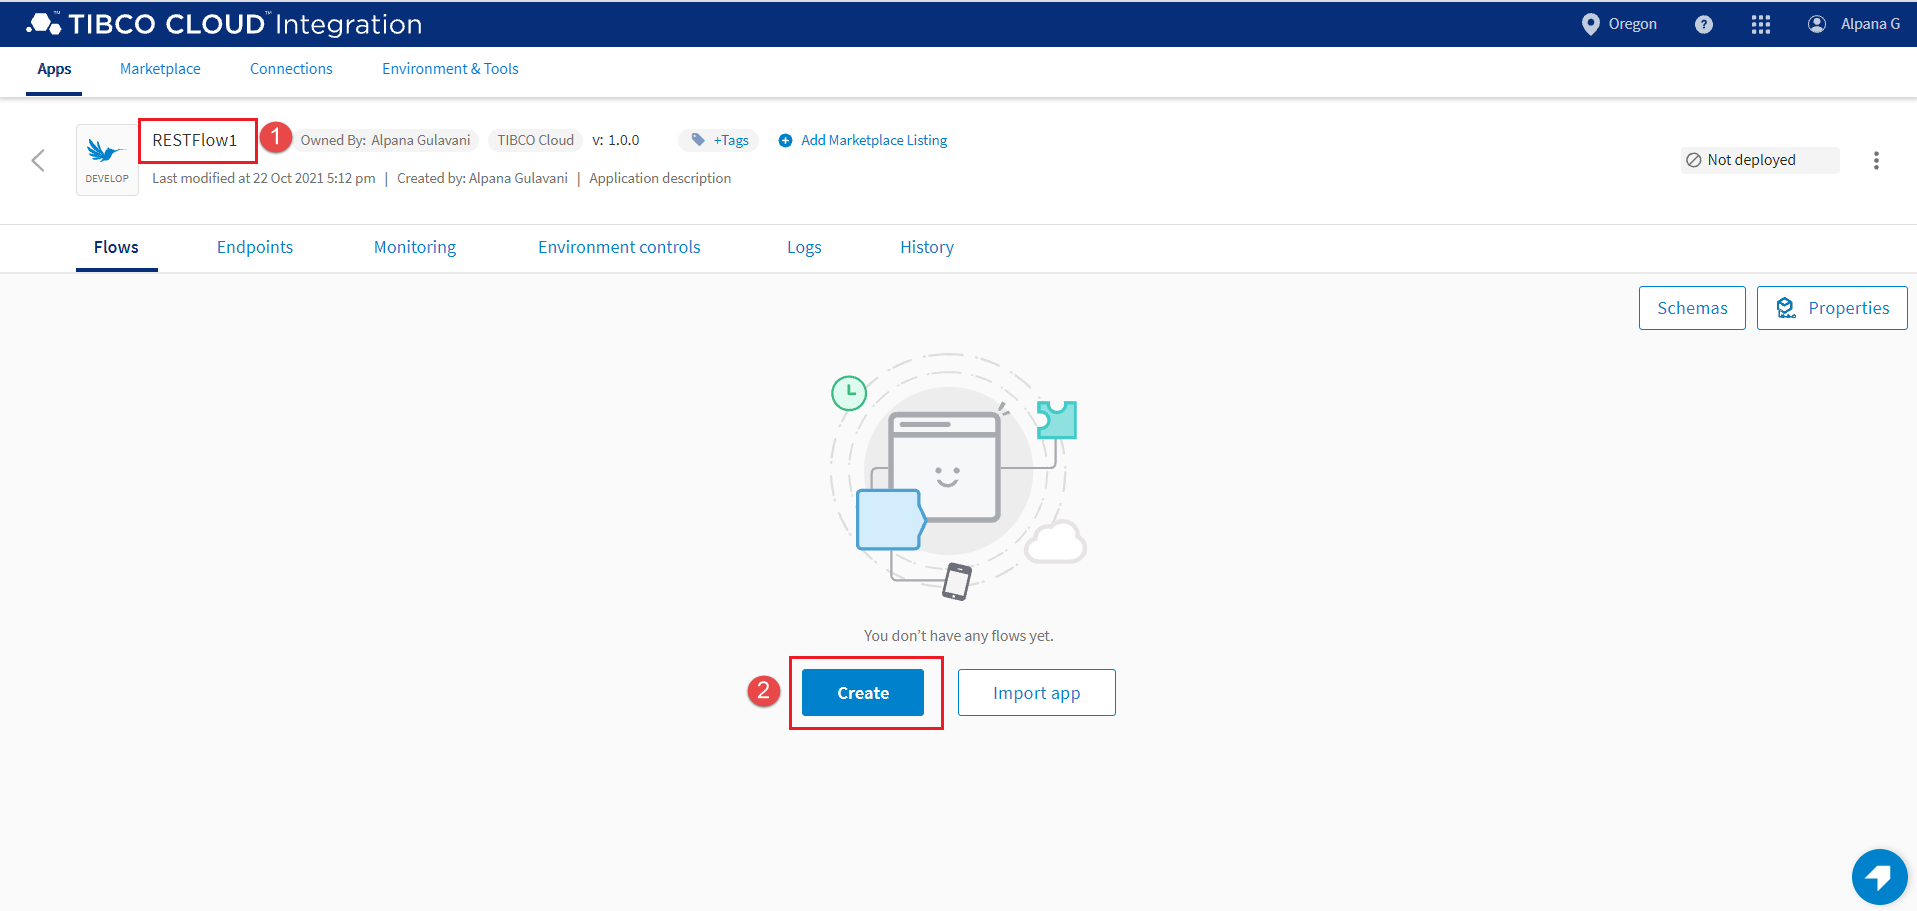This screenshot has width=1917, height=911.
Task: Click the Flogo DEVELOP app icon
Action: pos(107,159)
